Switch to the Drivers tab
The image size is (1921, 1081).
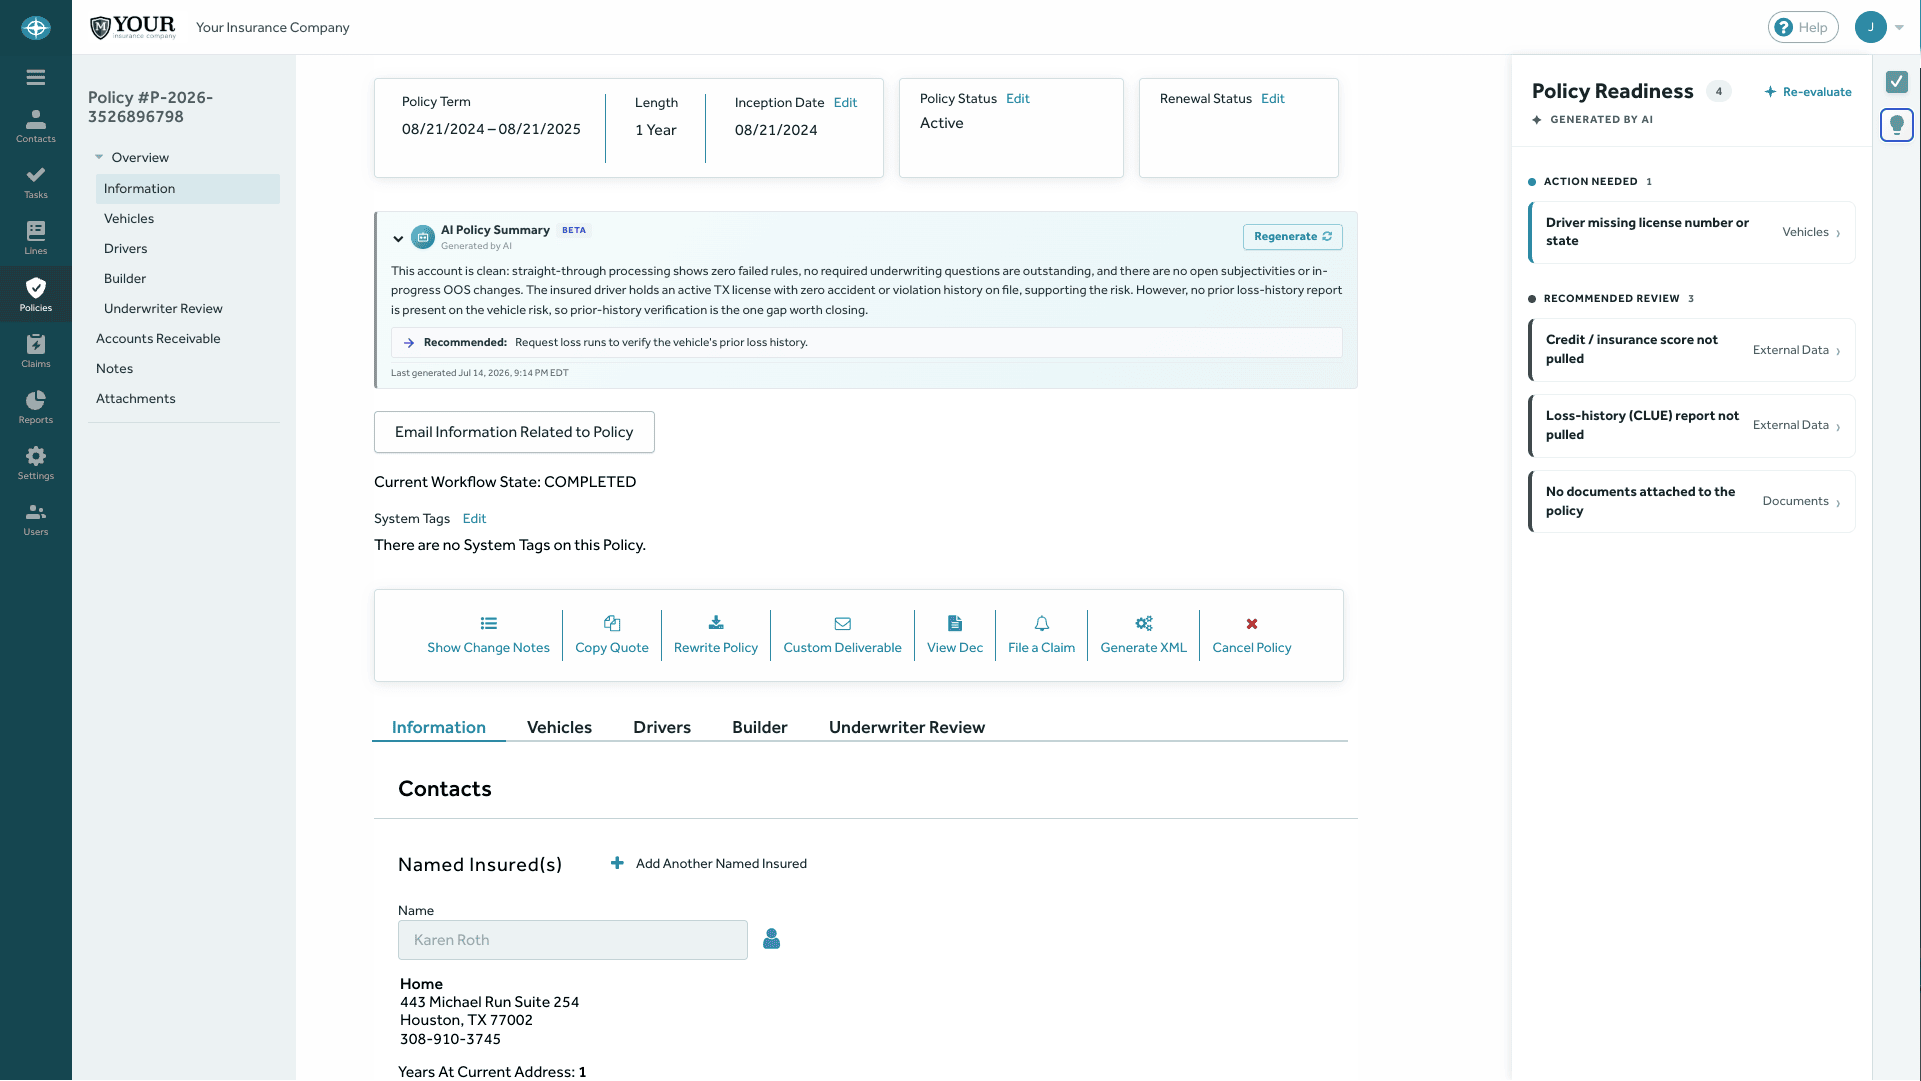(662, 727)
